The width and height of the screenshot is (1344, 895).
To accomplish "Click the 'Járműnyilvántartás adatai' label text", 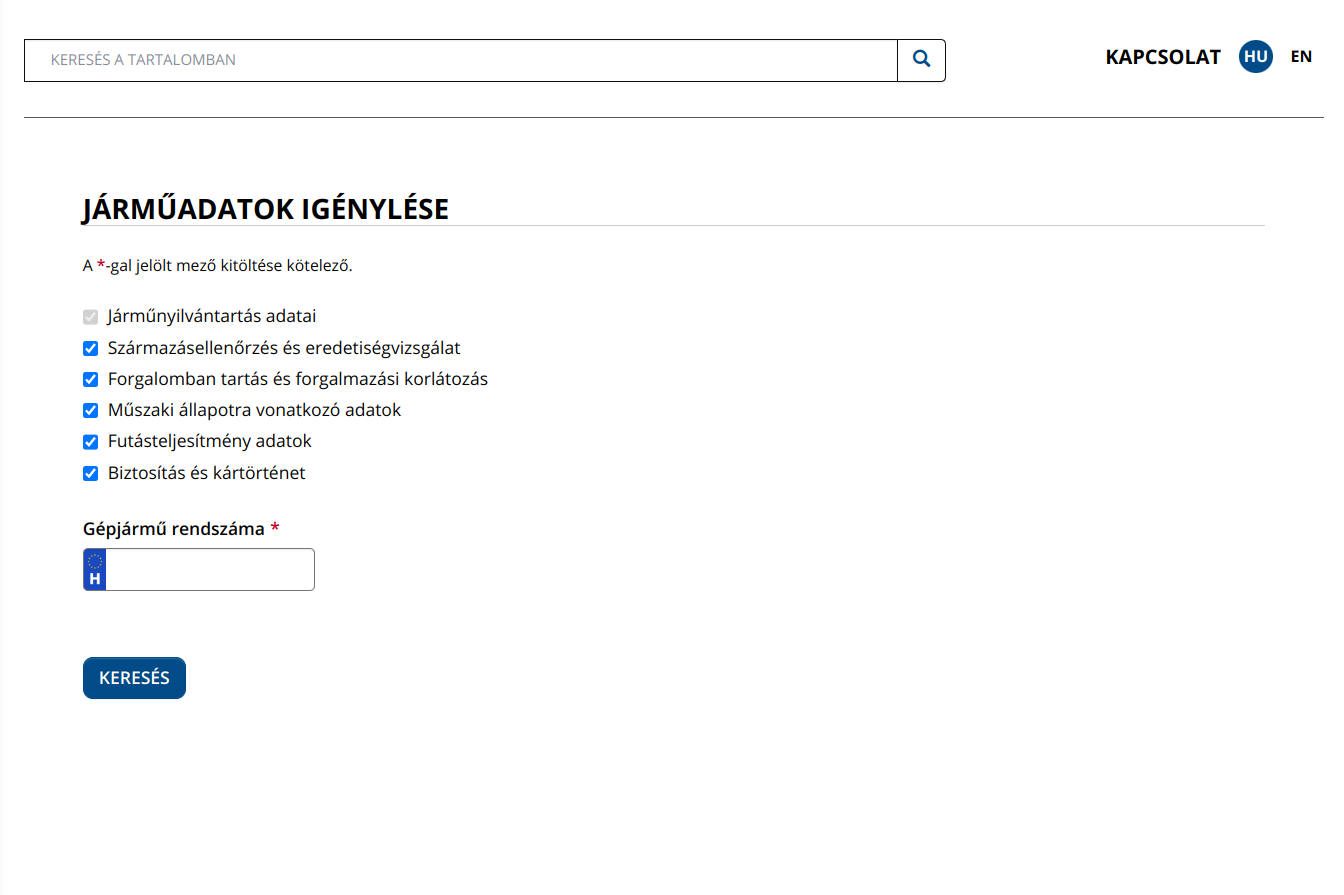I will click(x=211, y=316).
